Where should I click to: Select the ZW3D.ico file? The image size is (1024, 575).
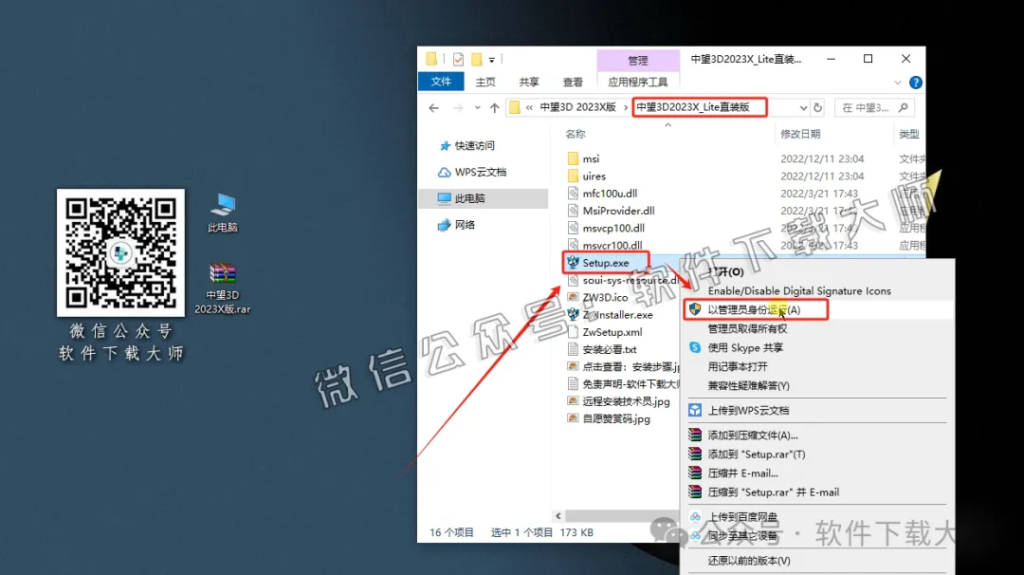pos(605,297)
